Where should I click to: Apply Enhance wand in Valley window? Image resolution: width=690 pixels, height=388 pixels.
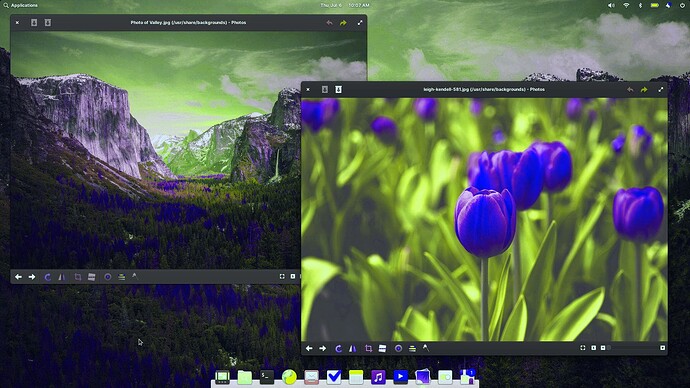pyautogui.click(x=135, y=276)
